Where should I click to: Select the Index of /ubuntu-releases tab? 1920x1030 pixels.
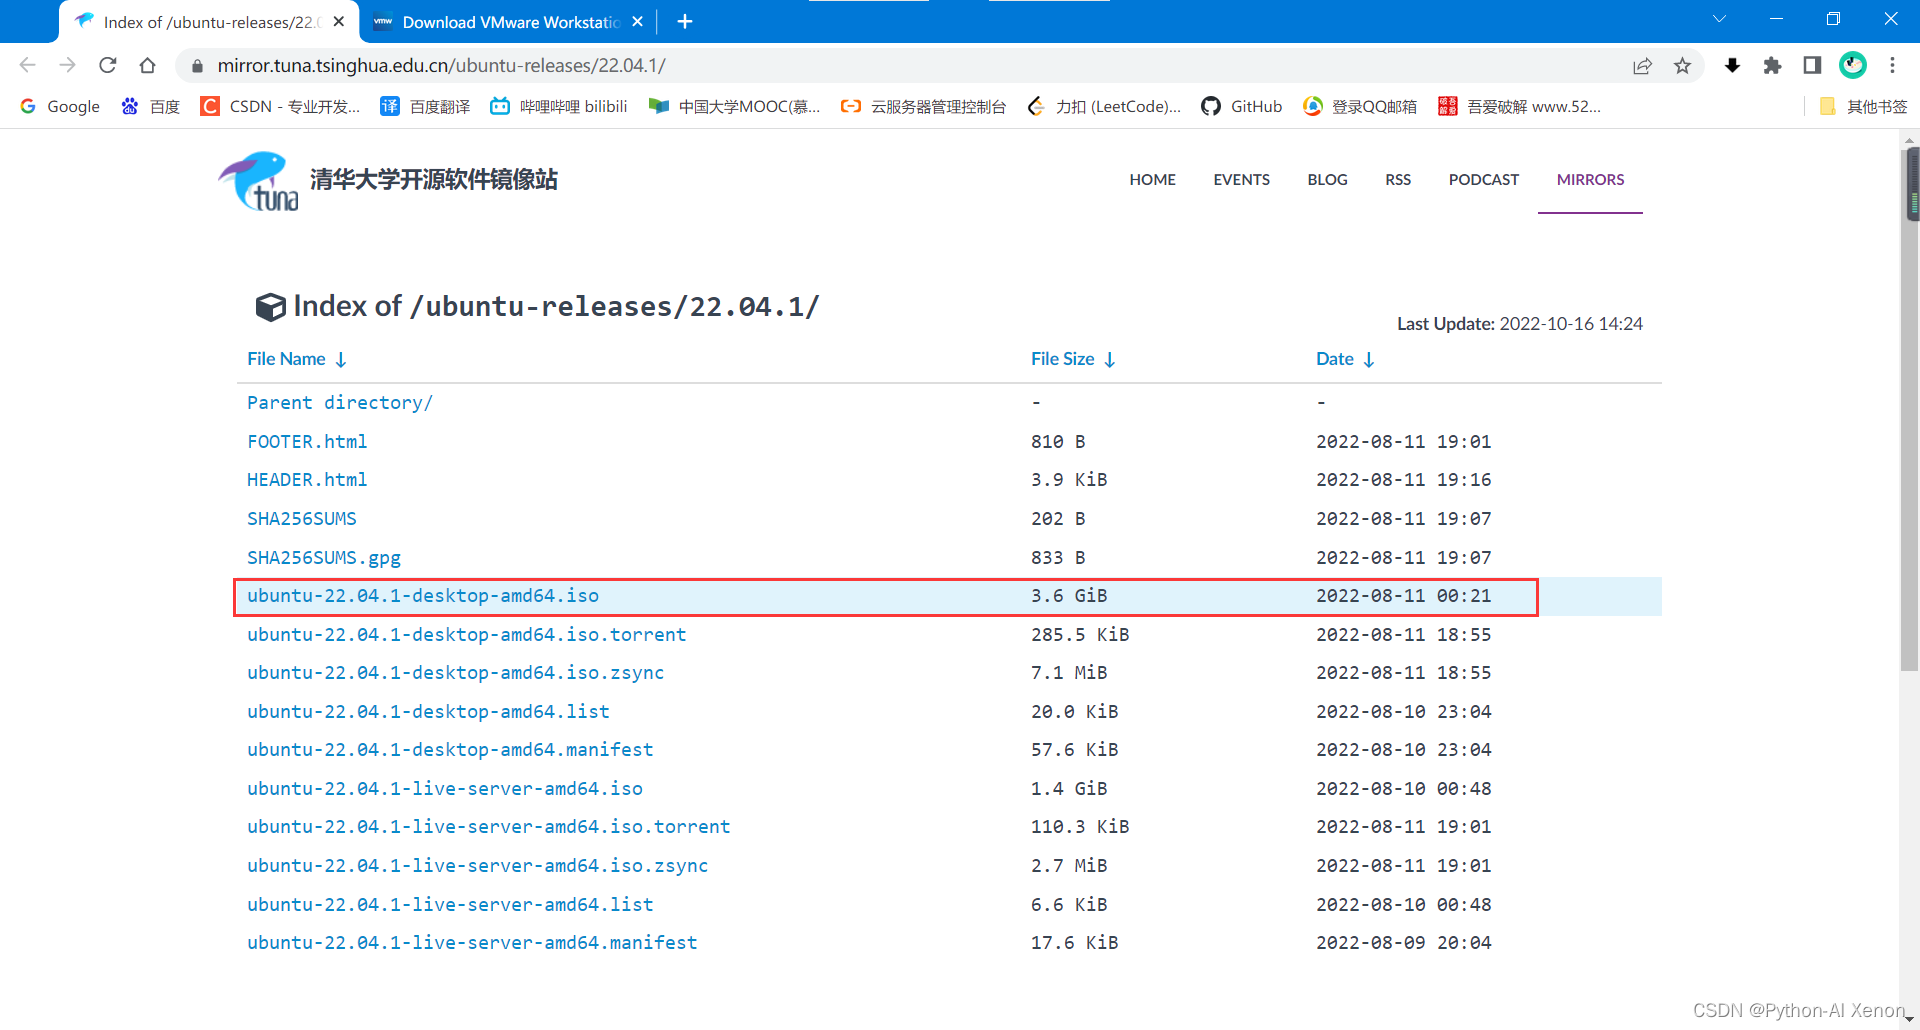tap(209, 22)
